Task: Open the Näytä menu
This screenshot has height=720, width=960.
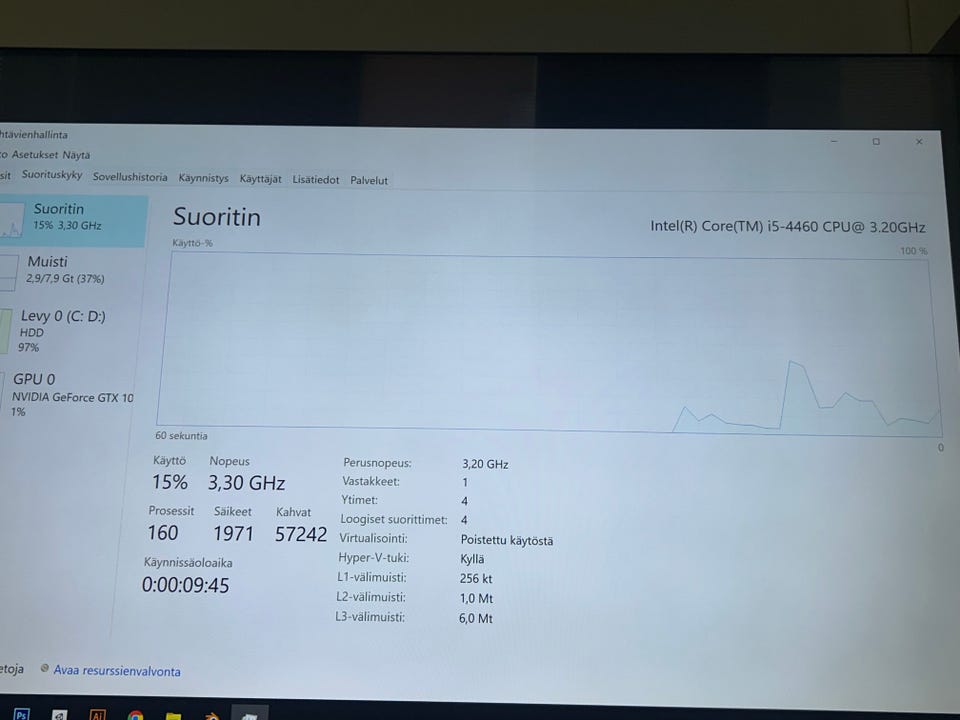Action: [76, 155]
